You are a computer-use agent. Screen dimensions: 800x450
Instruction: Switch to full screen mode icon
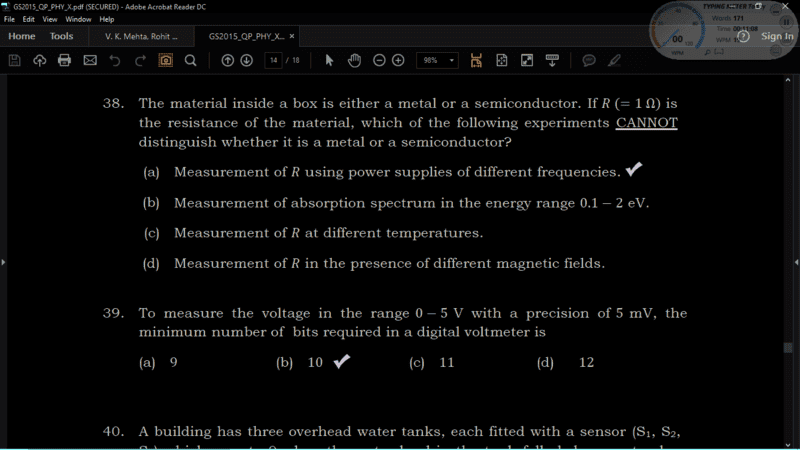point(527,60)
